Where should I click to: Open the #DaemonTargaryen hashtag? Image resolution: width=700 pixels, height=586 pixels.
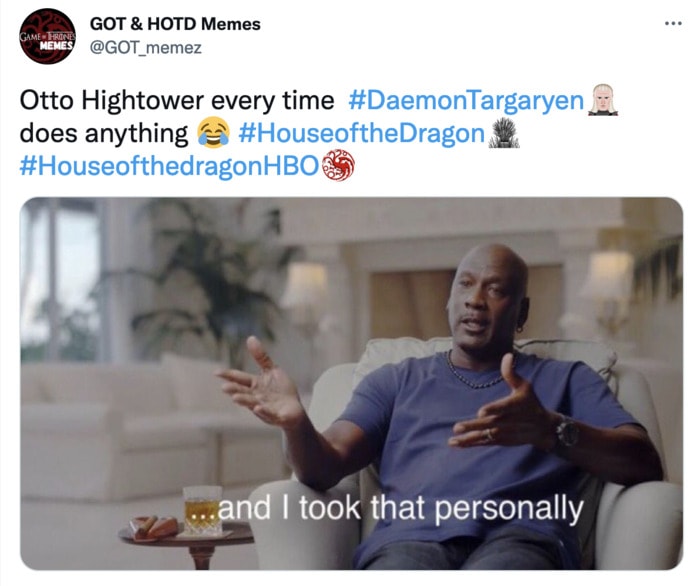point(466,100)
